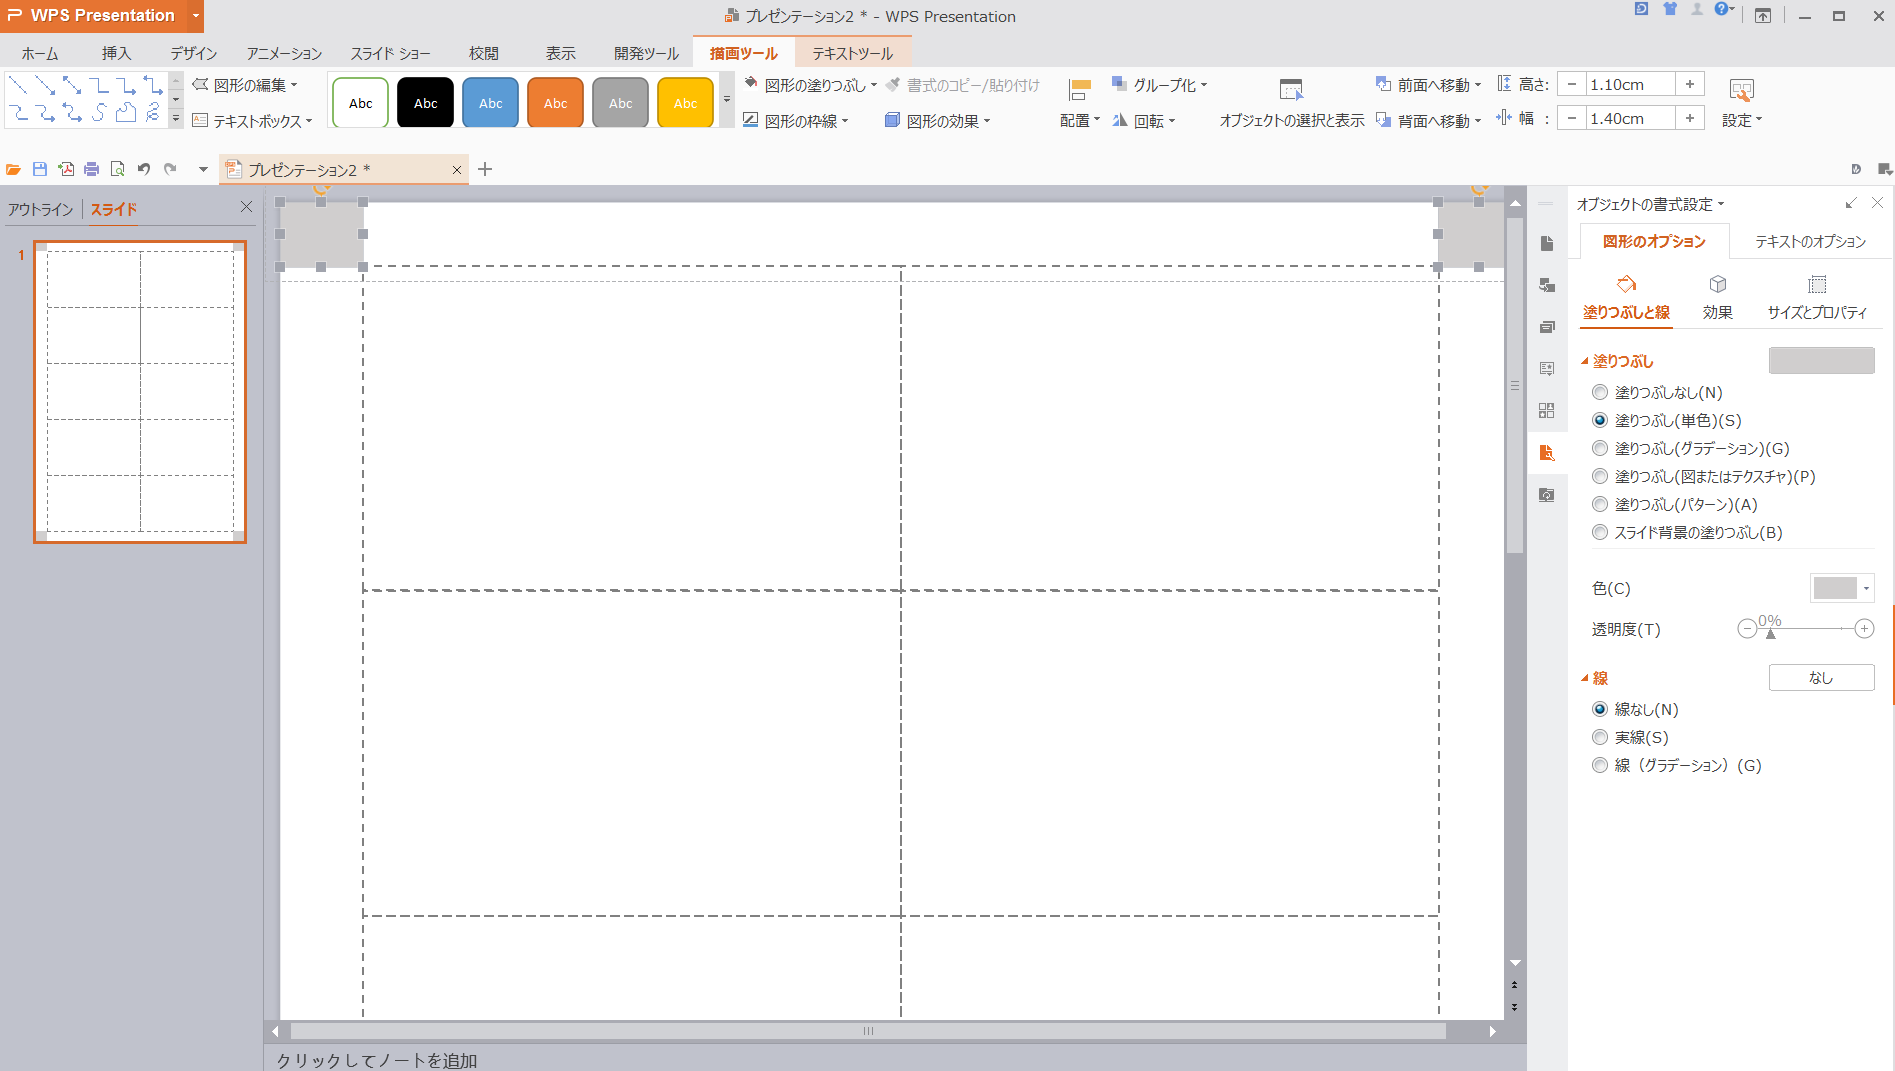Pick the double-arrow line shape
The height and width of the screenshot is (1071, 1895).
(x=72, y=85)
